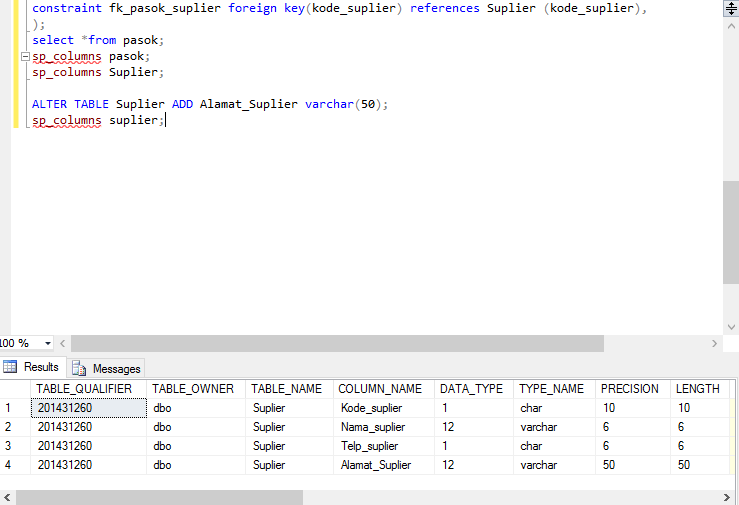Click the editor horizontal scroll right arrow
Image resolution: width=739 pixels, height=505 pixels.
(714, 343)
